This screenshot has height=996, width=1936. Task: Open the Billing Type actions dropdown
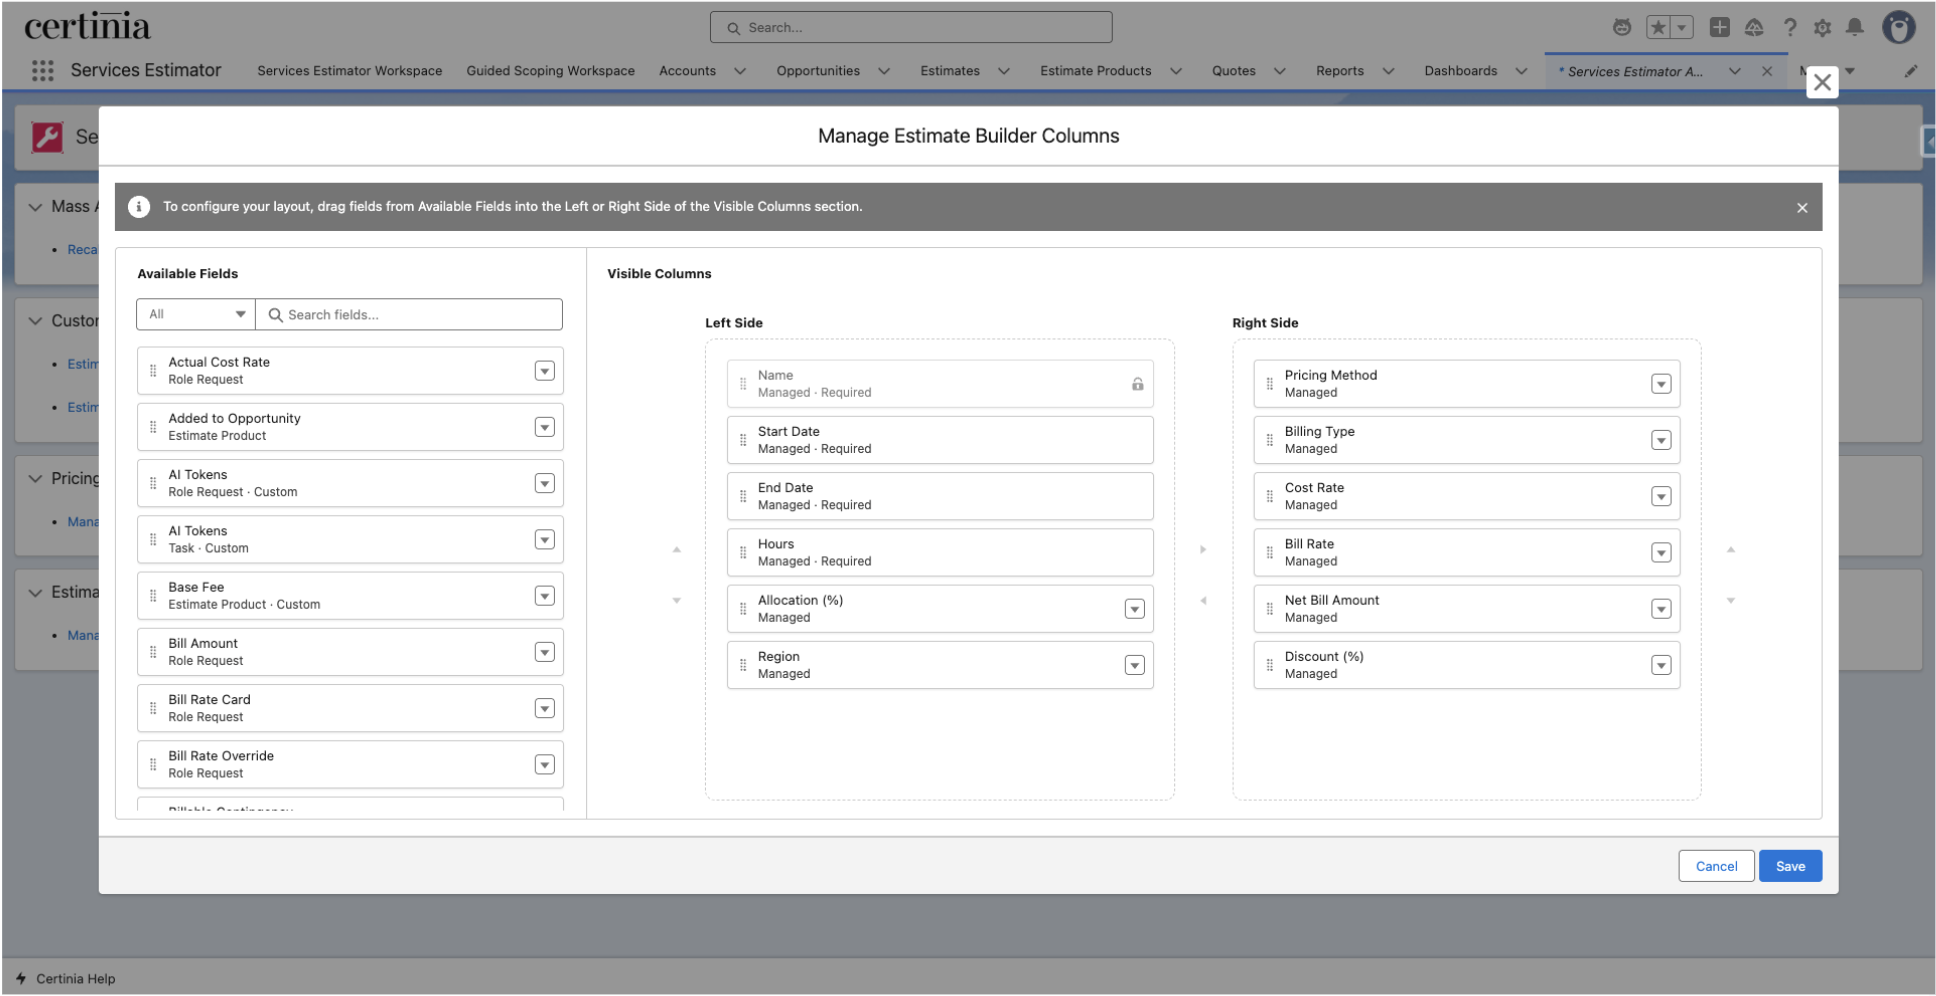click(x=1661, y=440)
